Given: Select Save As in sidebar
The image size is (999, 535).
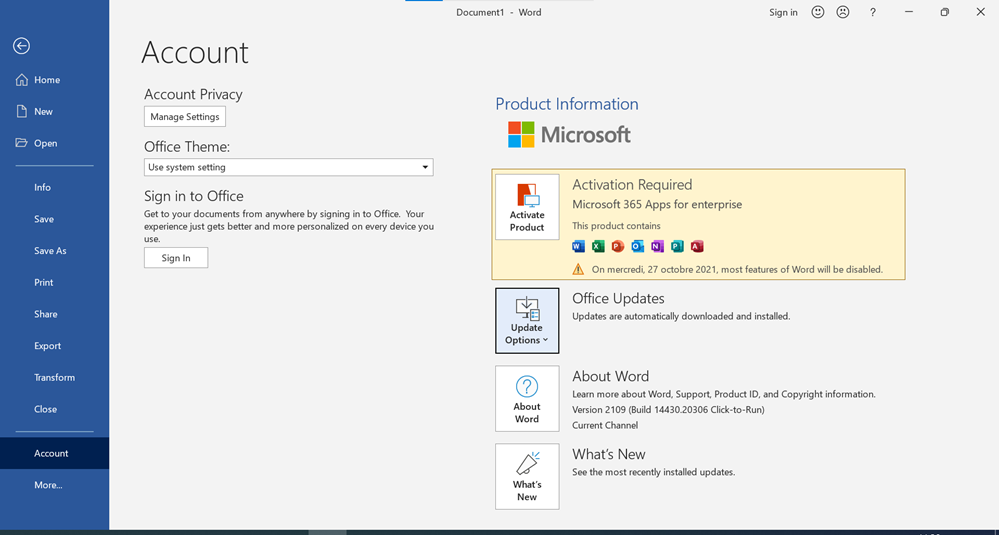Looking at the screenshot, I should [x=50, y=251].
